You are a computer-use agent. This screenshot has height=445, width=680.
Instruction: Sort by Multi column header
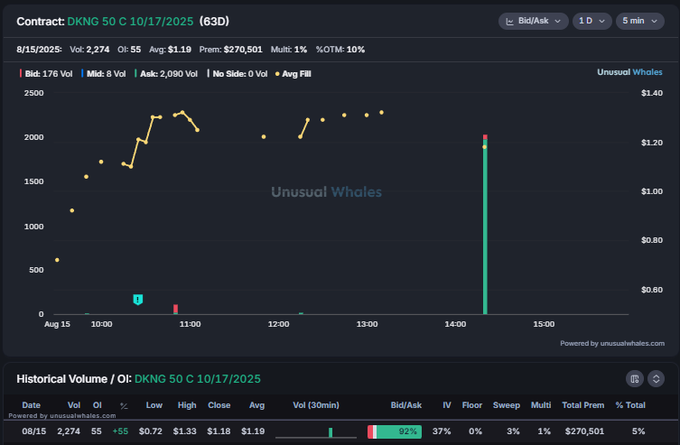coord(541,405)
